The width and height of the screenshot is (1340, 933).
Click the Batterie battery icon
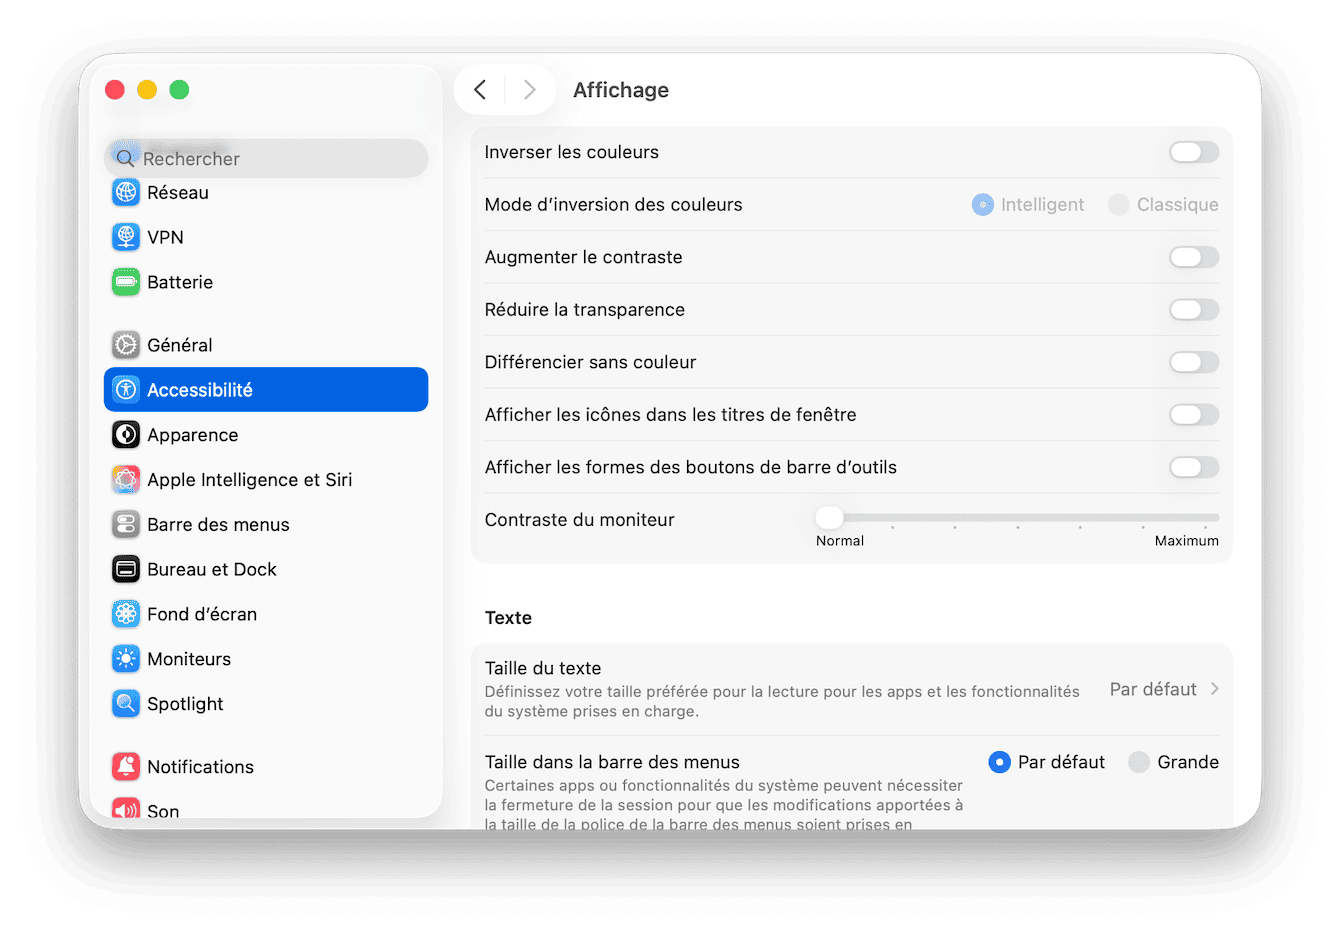pos(125,282)
